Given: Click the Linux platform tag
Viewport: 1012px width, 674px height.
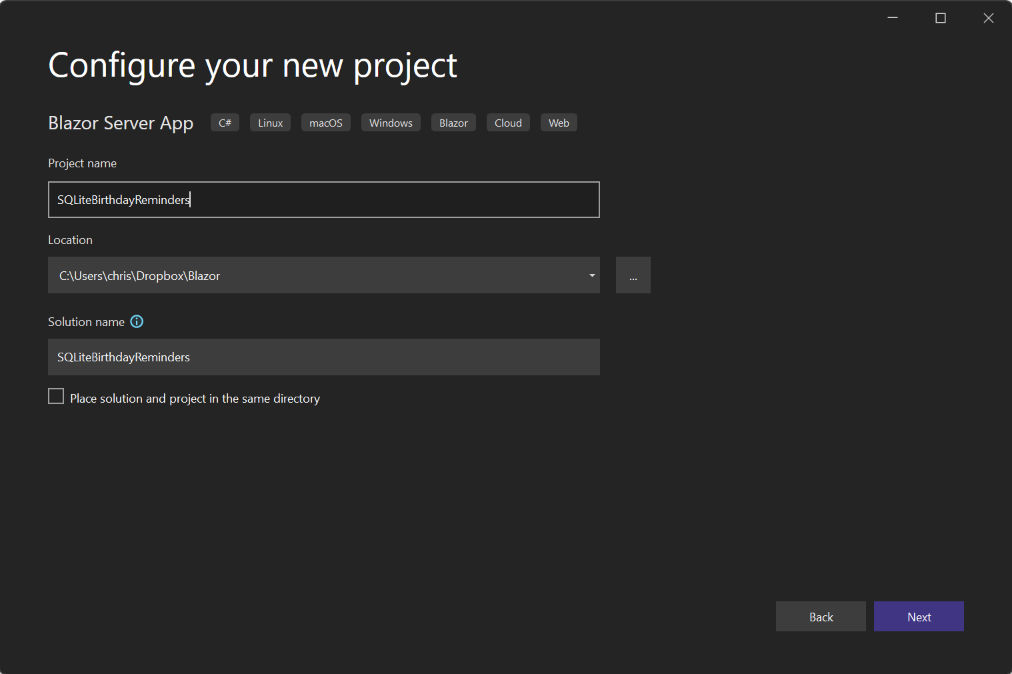Looking at the screenshot, I should [x=270, y=123].
